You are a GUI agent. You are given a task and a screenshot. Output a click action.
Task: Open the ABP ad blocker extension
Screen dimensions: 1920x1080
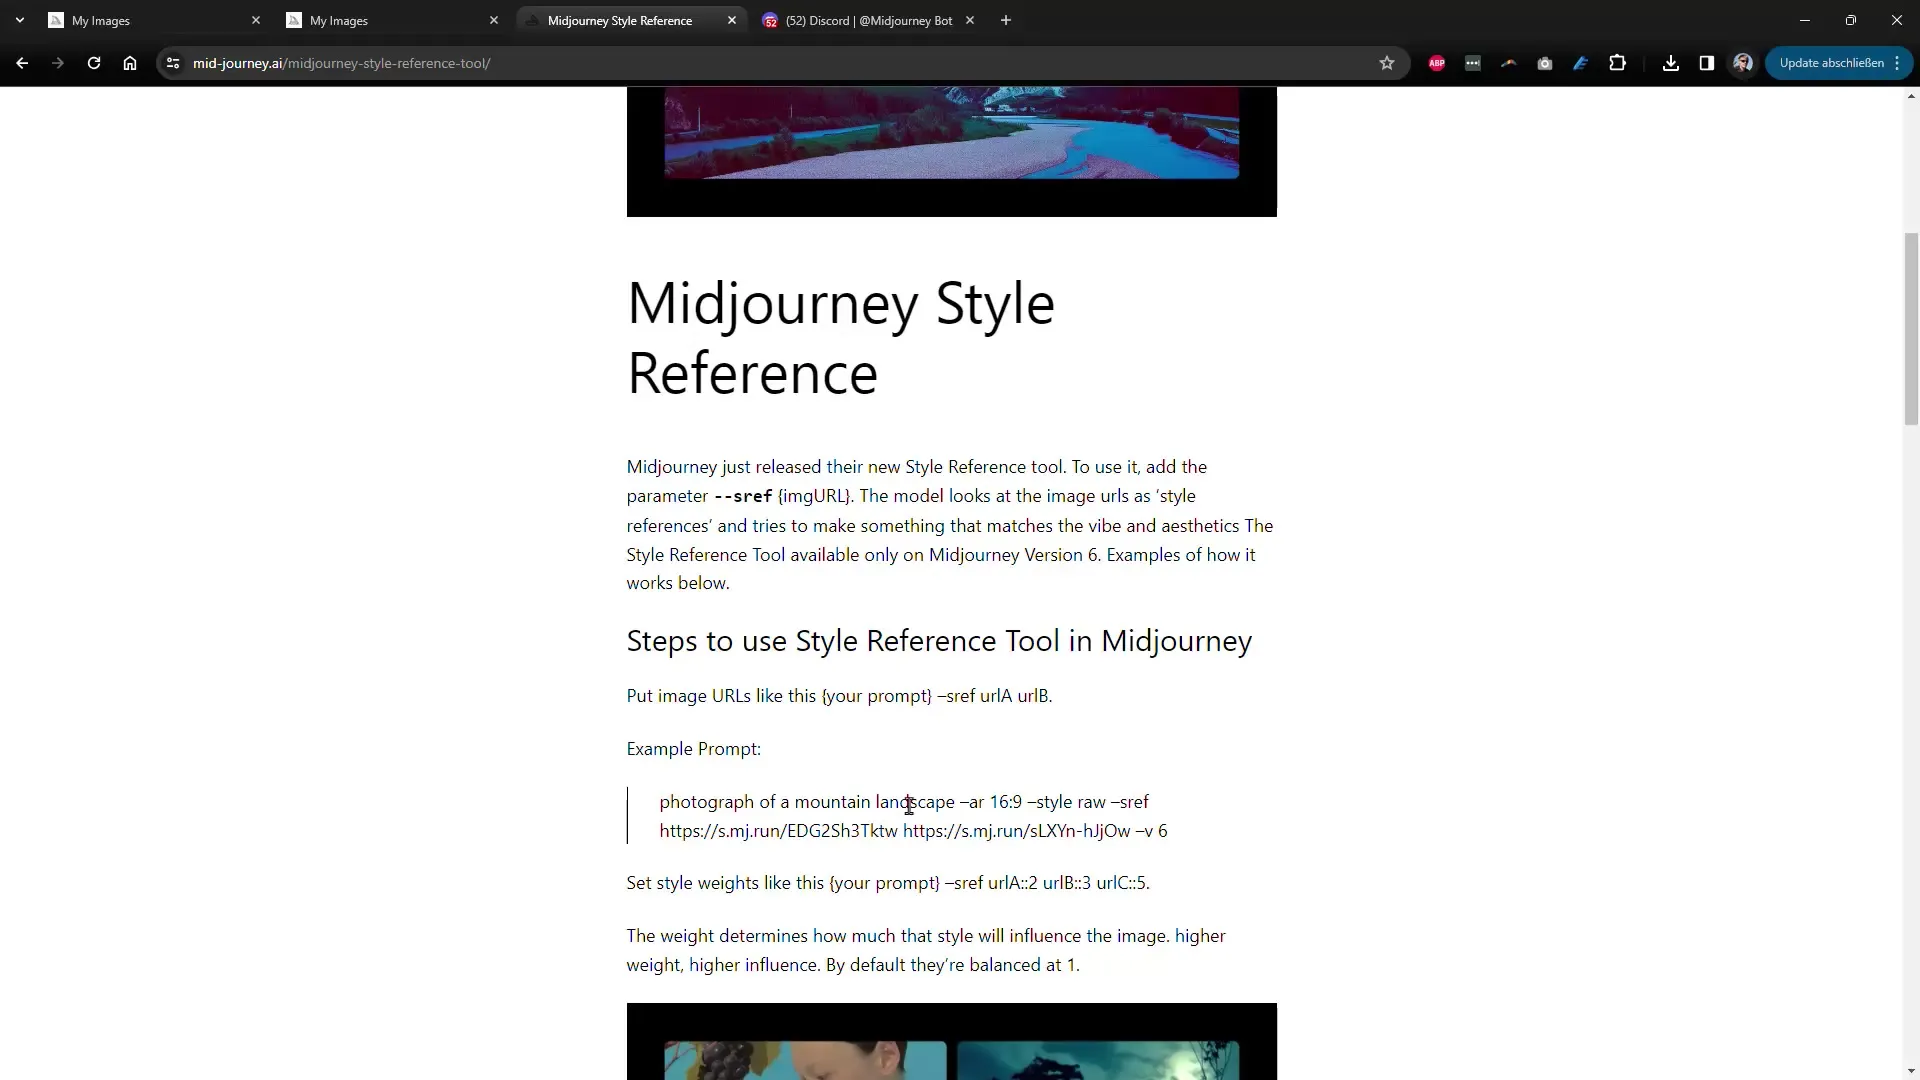(1437, 63)
